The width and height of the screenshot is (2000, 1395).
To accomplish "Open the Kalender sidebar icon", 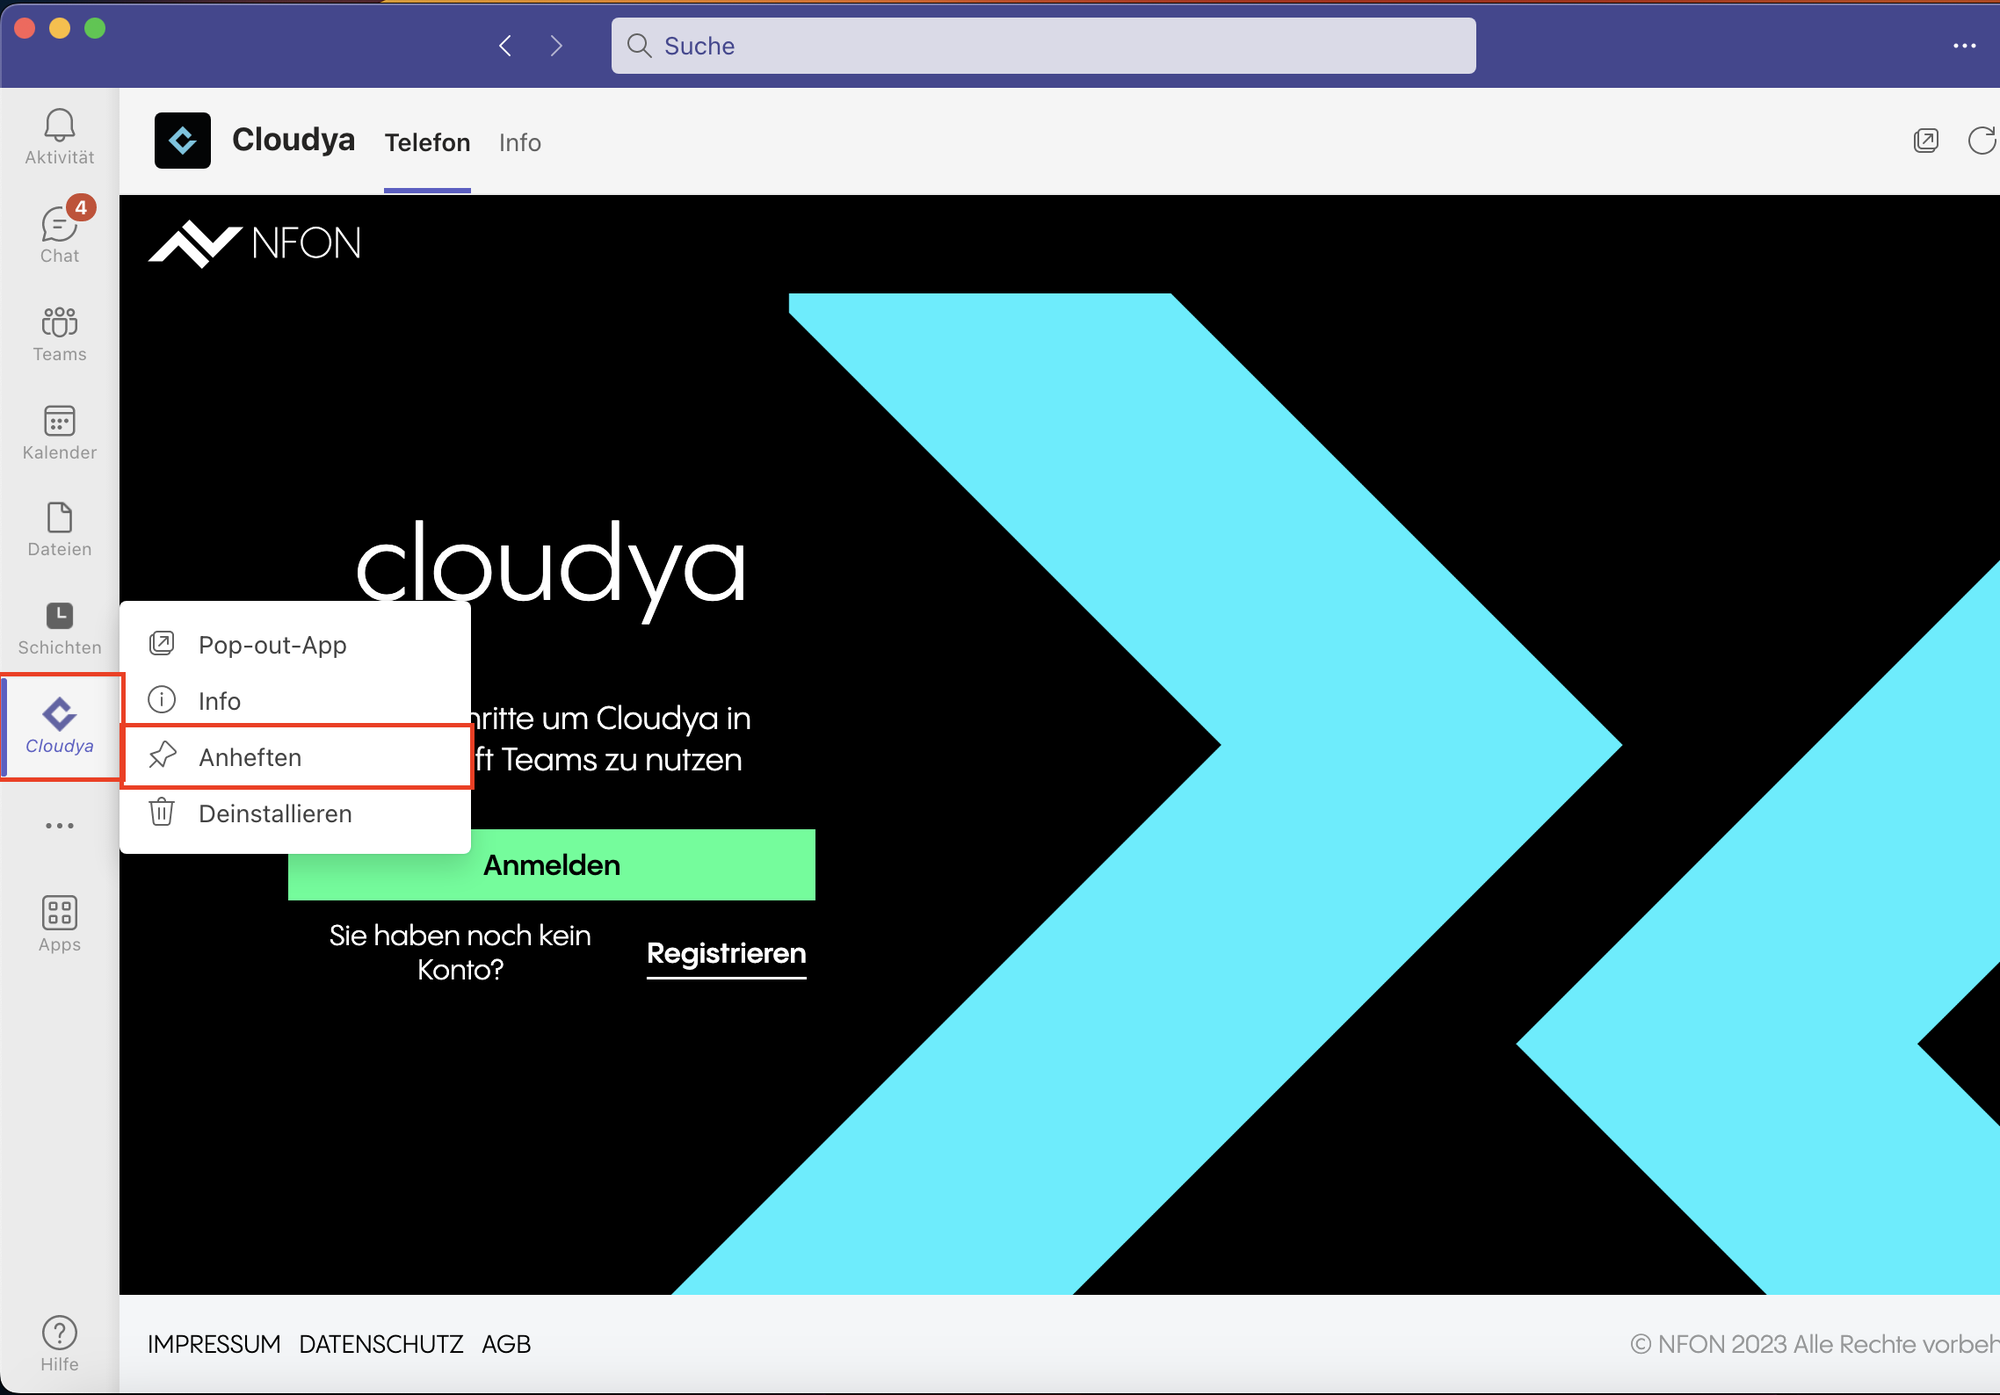I will (59, 431).
